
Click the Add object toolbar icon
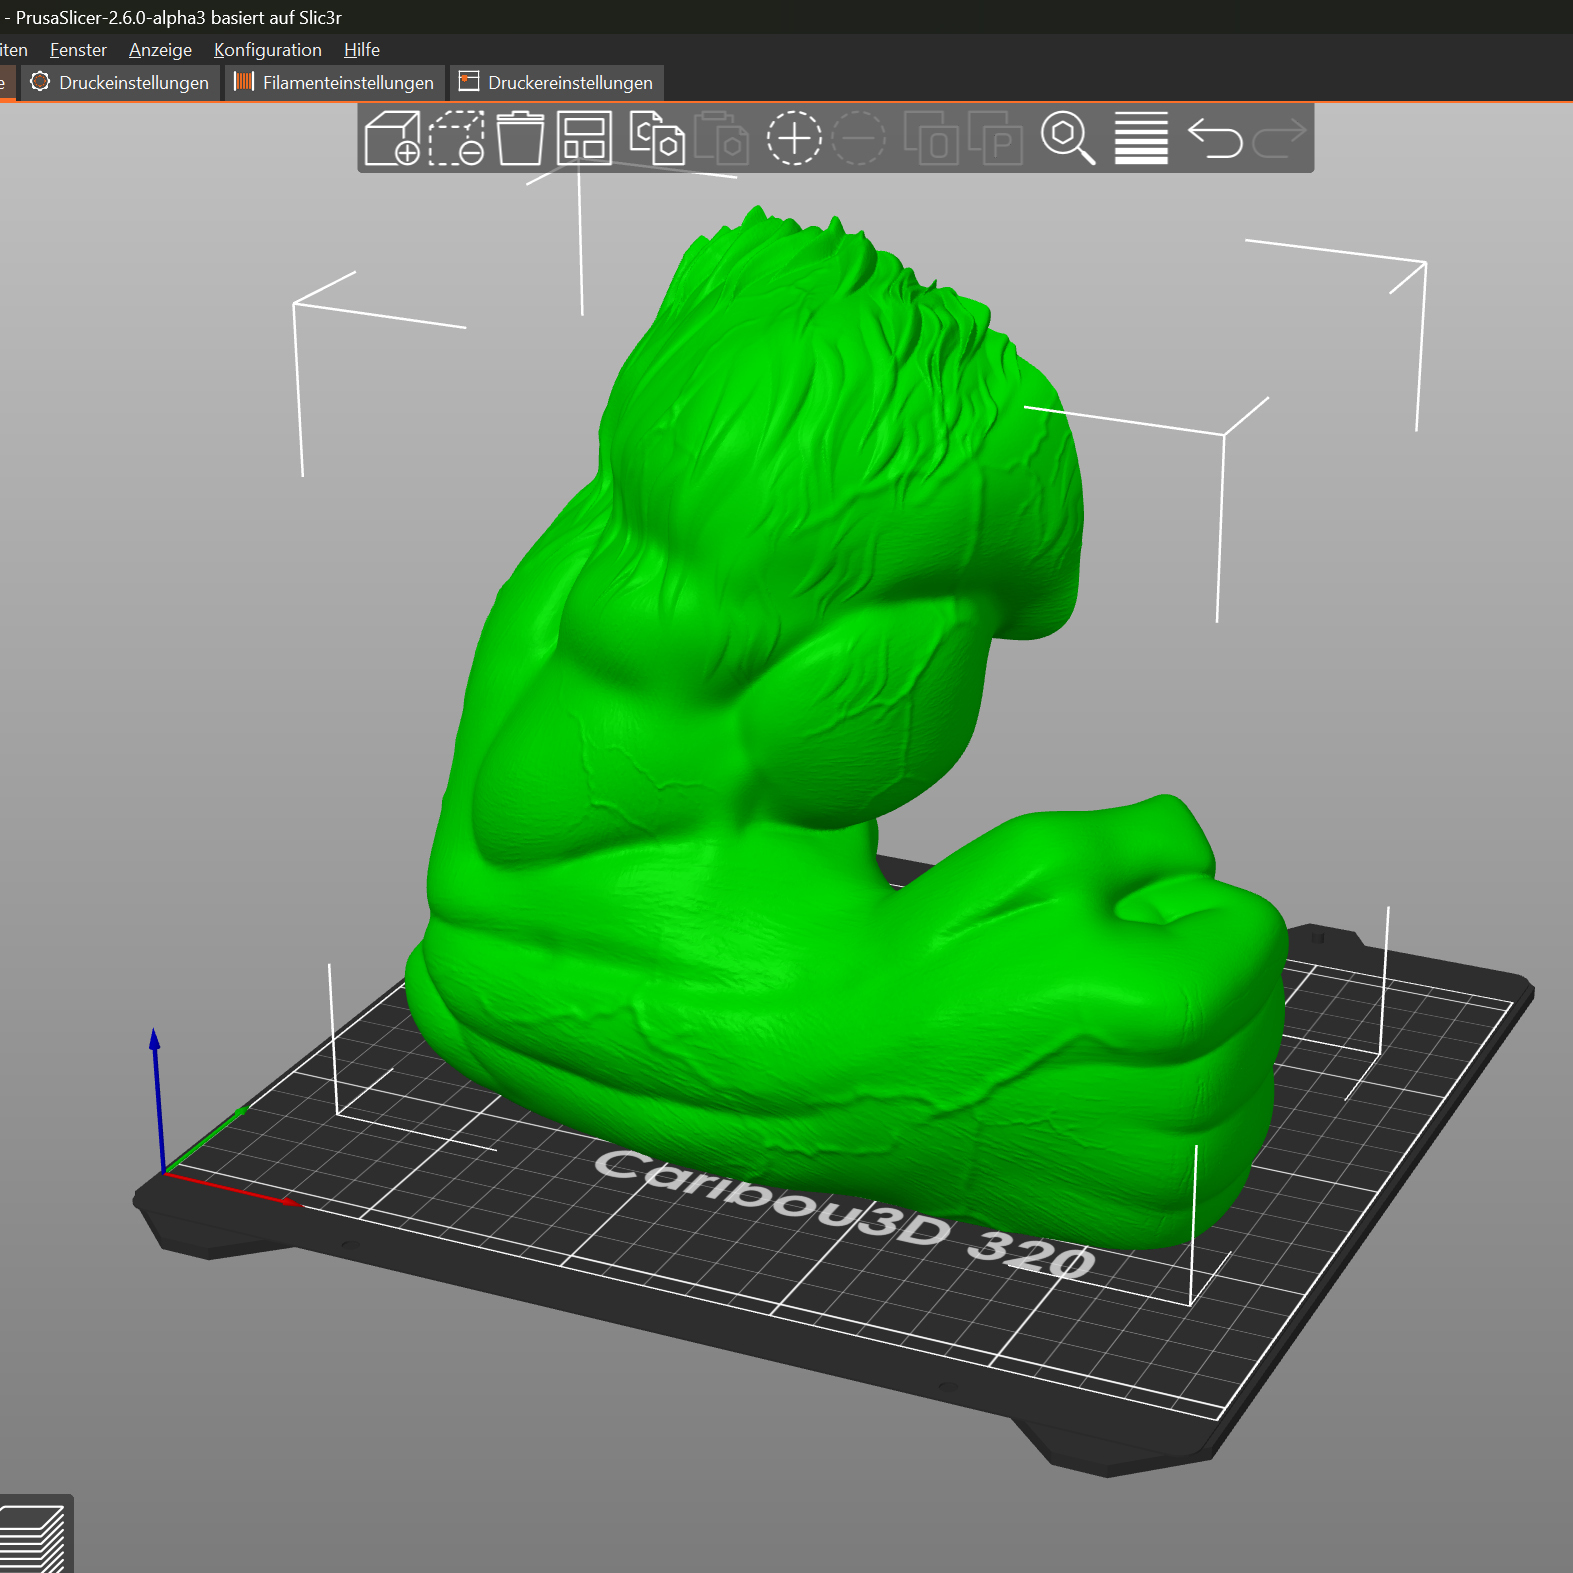click(392, 138)
